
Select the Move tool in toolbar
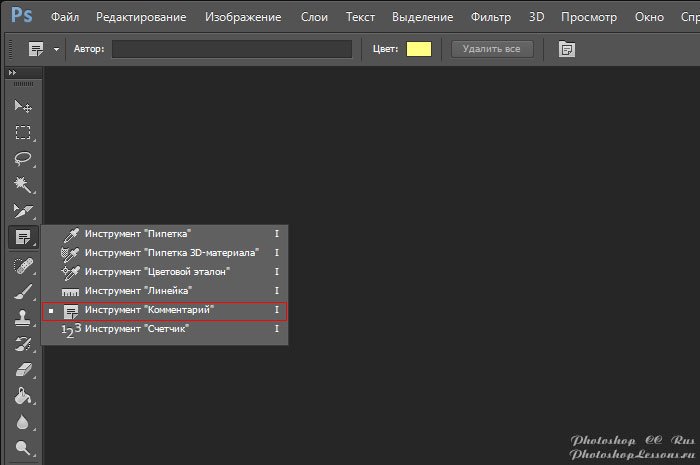[22, 107]
